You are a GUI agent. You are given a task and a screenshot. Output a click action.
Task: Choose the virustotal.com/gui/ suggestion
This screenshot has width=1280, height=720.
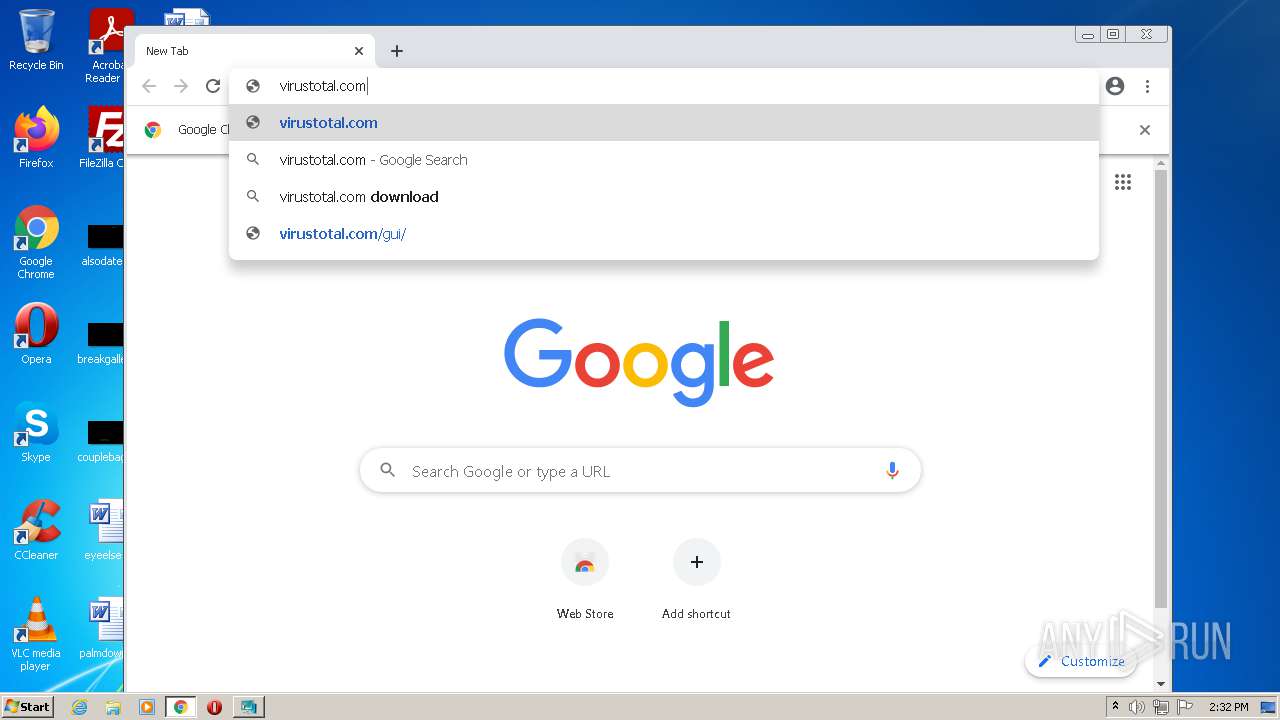tap(664, 234)
